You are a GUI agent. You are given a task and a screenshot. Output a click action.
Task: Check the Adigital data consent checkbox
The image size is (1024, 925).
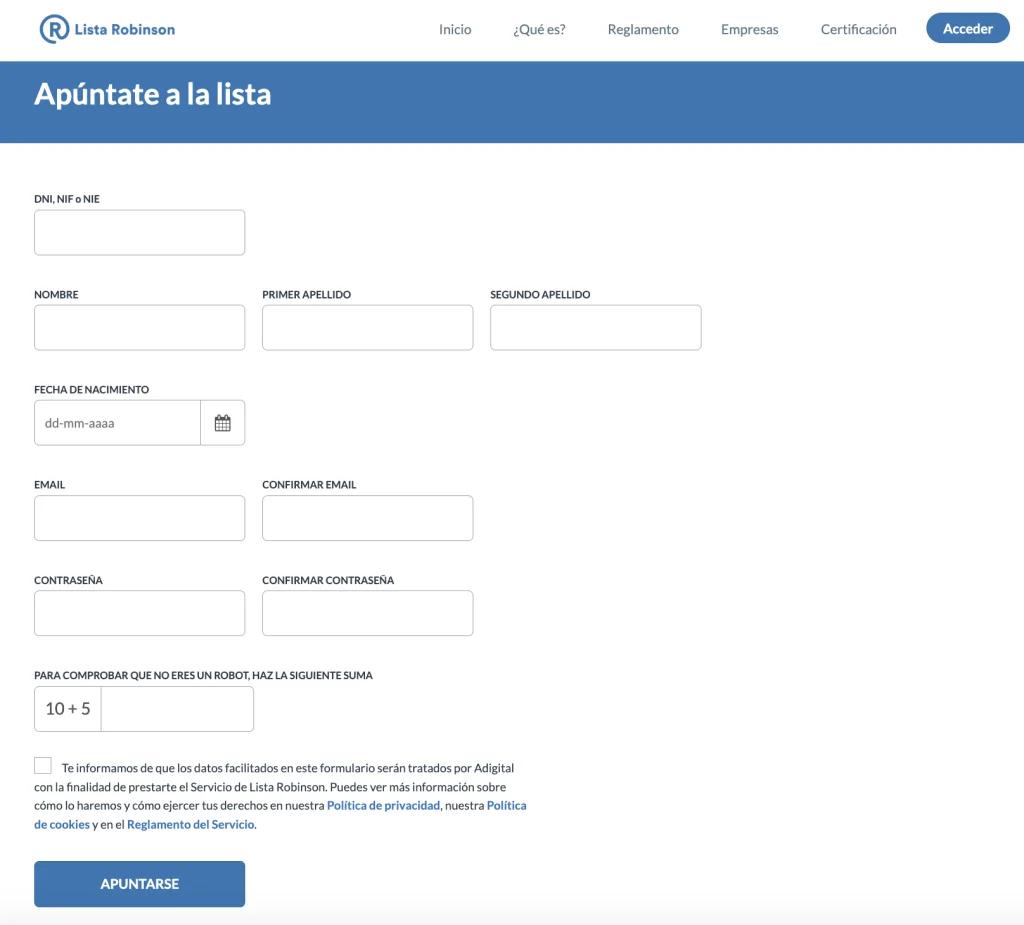(42, 764)
